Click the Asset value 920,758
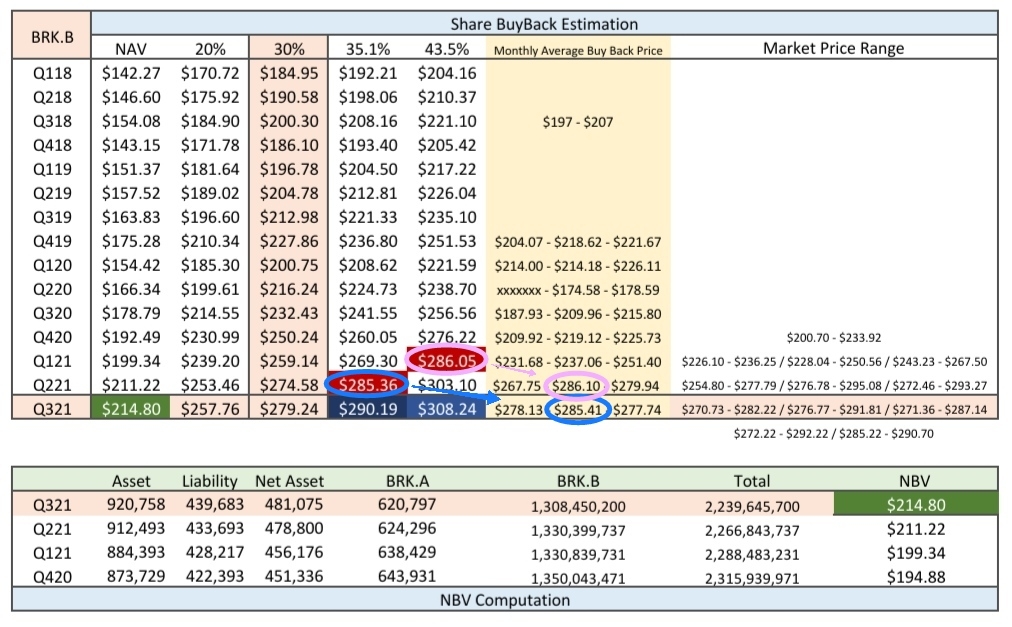 136,504
